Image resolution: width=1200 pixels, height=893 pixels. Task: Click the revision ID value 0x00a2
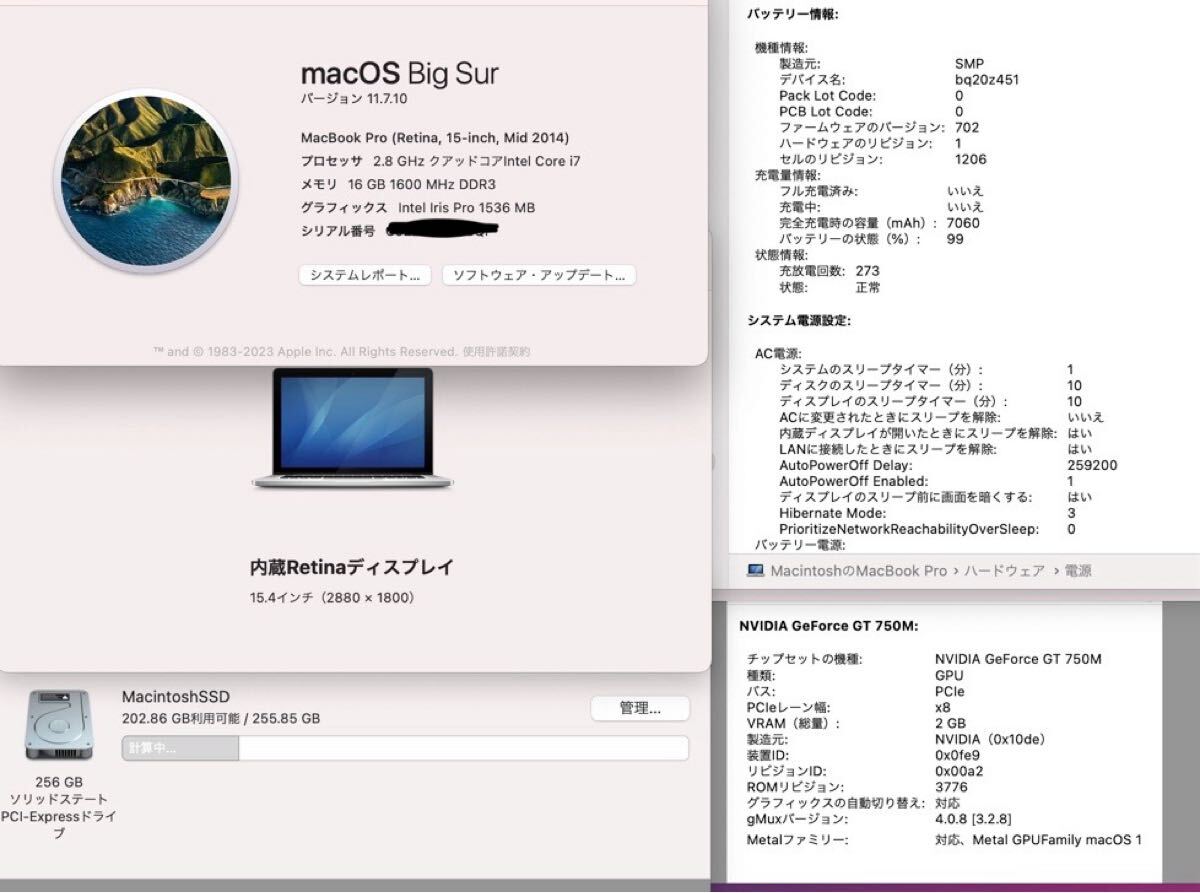coord(958,771)
